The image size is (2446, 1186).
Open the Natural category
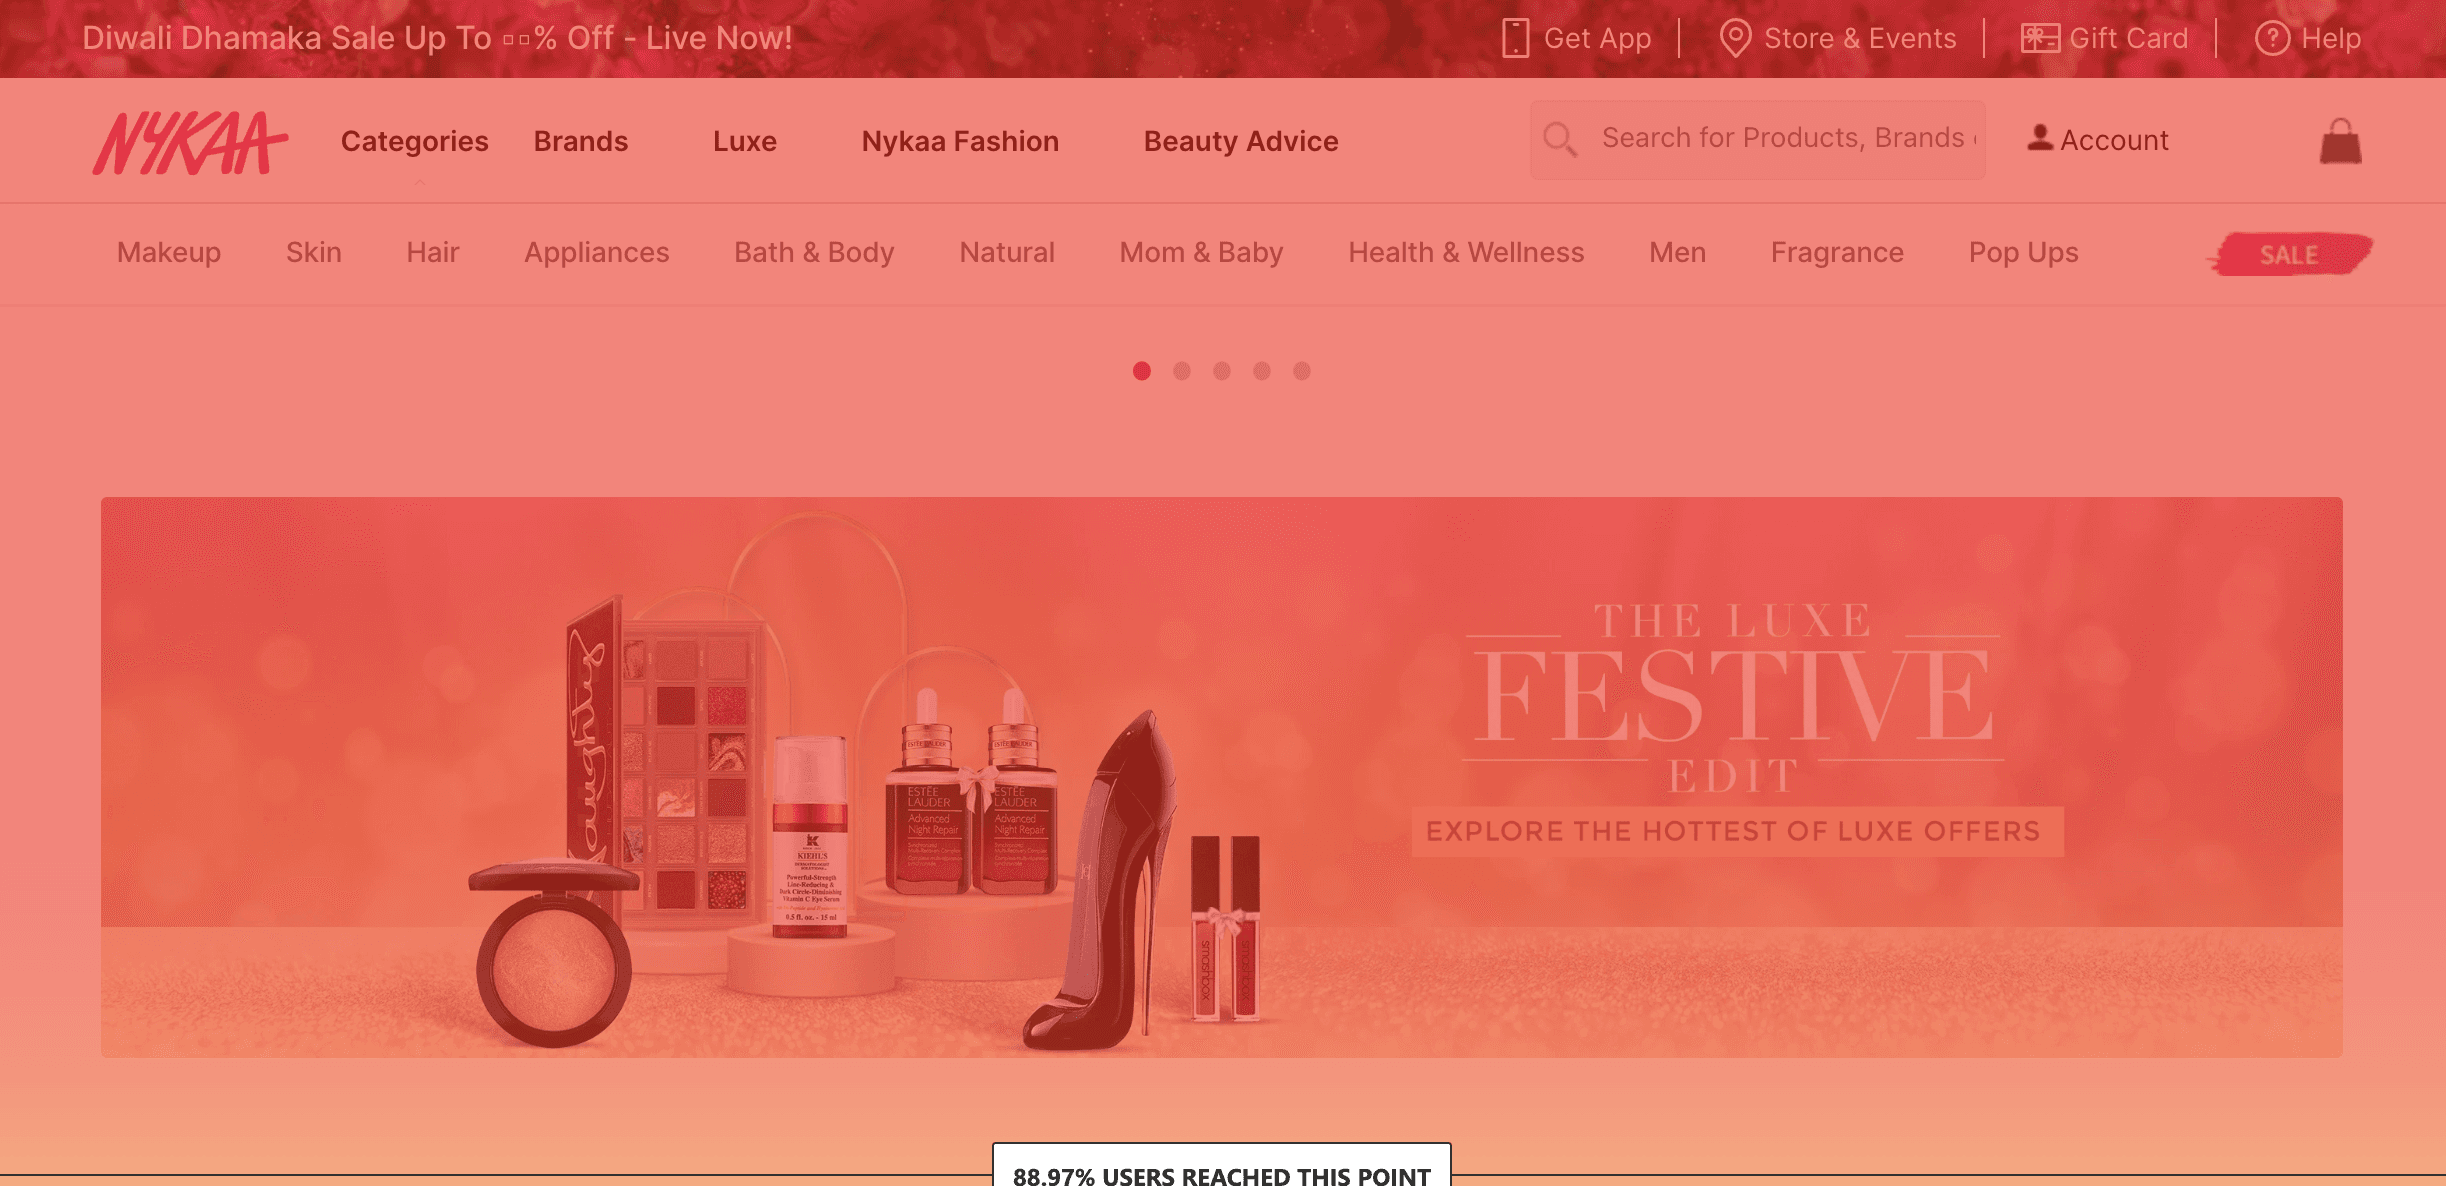point(1007,252)
